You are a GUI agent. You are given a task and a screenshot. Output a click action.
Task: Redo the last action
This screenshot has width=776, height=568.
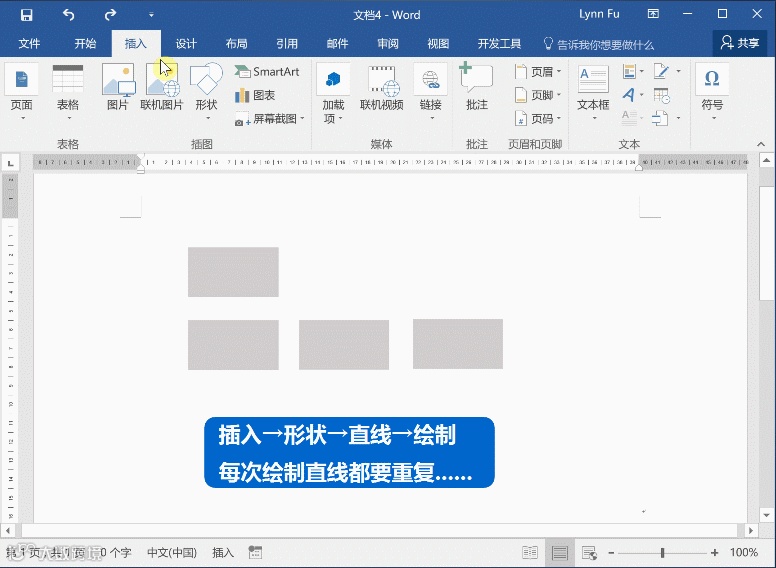click(x=110, y=15)
